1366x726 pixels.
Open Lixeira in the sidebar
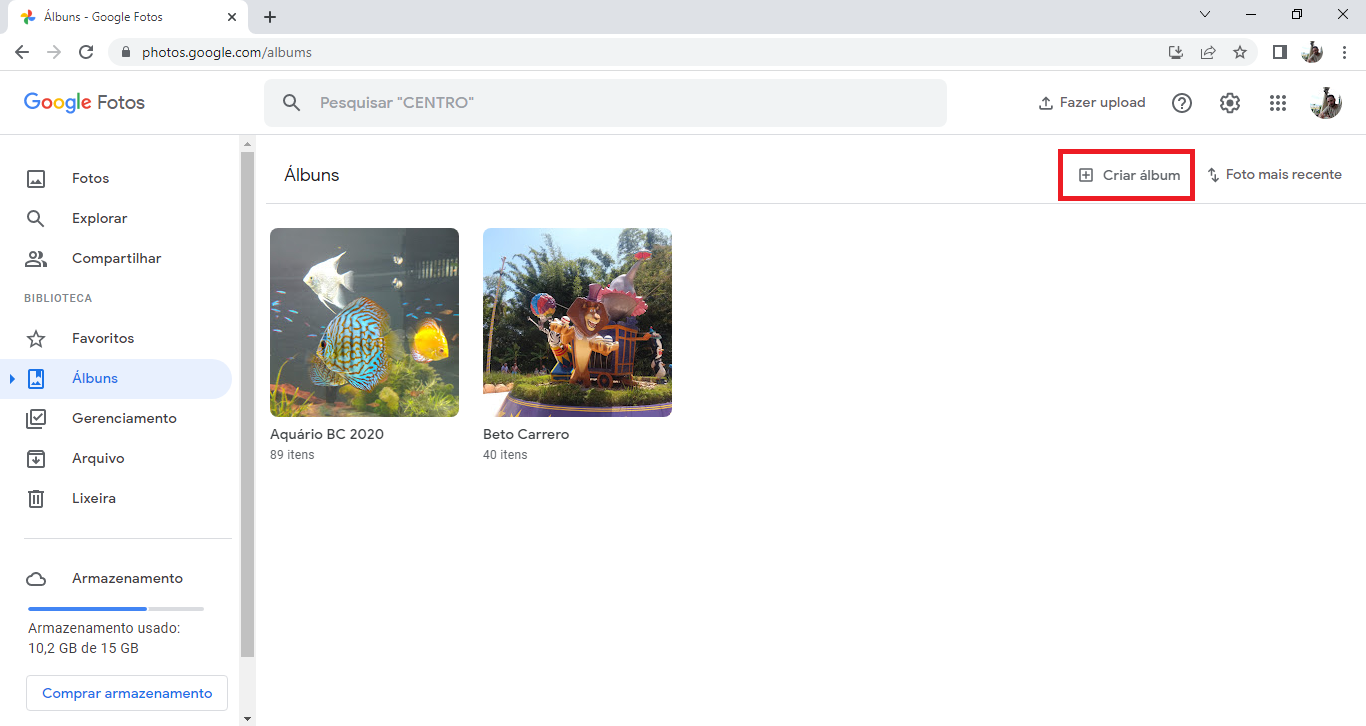click(116, 498)
